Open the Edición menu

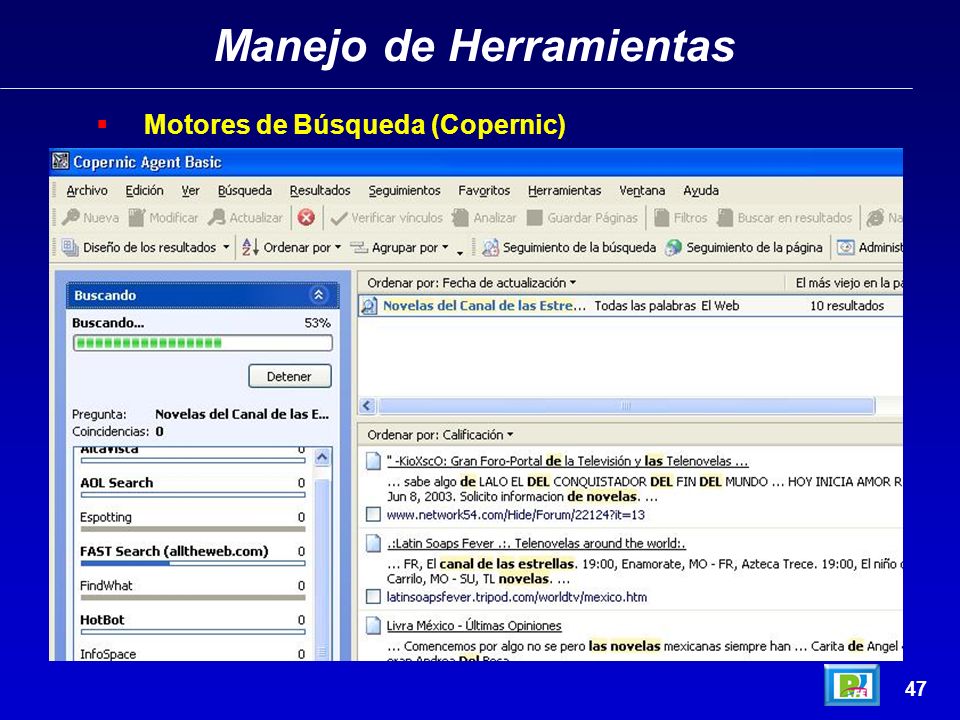click(x=144, y=190)
